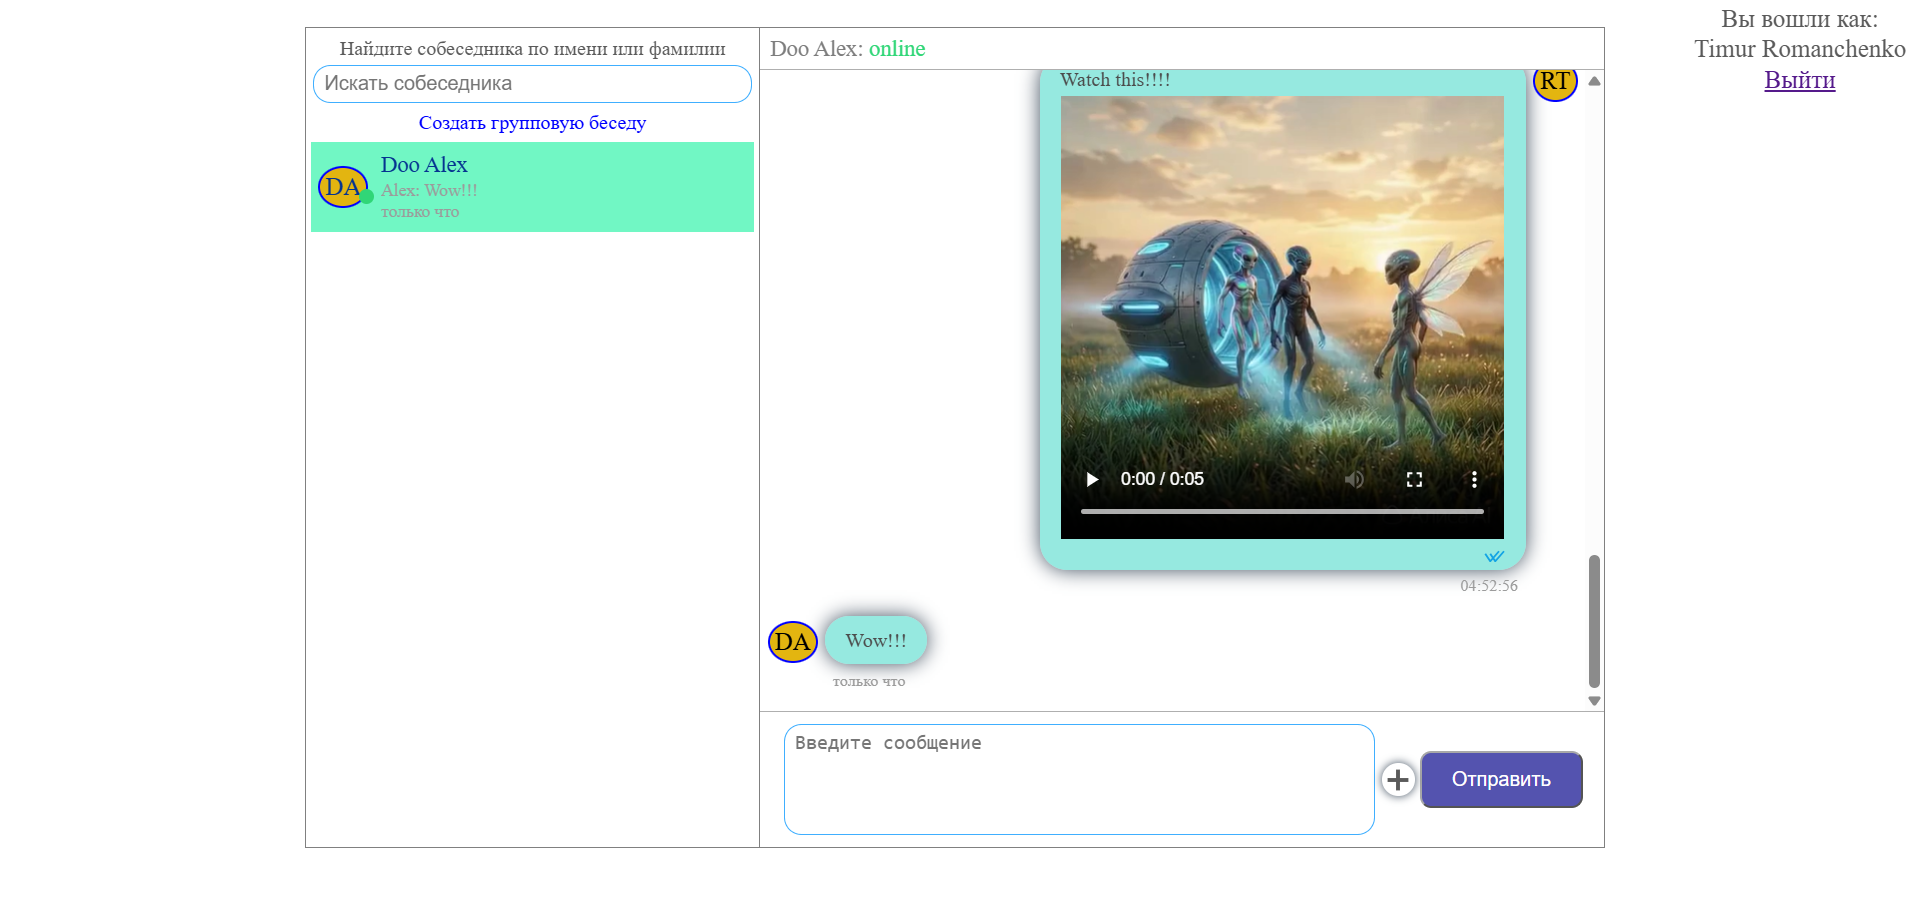Viewport: 1910px width, 901px height.
Task: Click the chat scrollbar down arrow
Action: [1594, 701]
